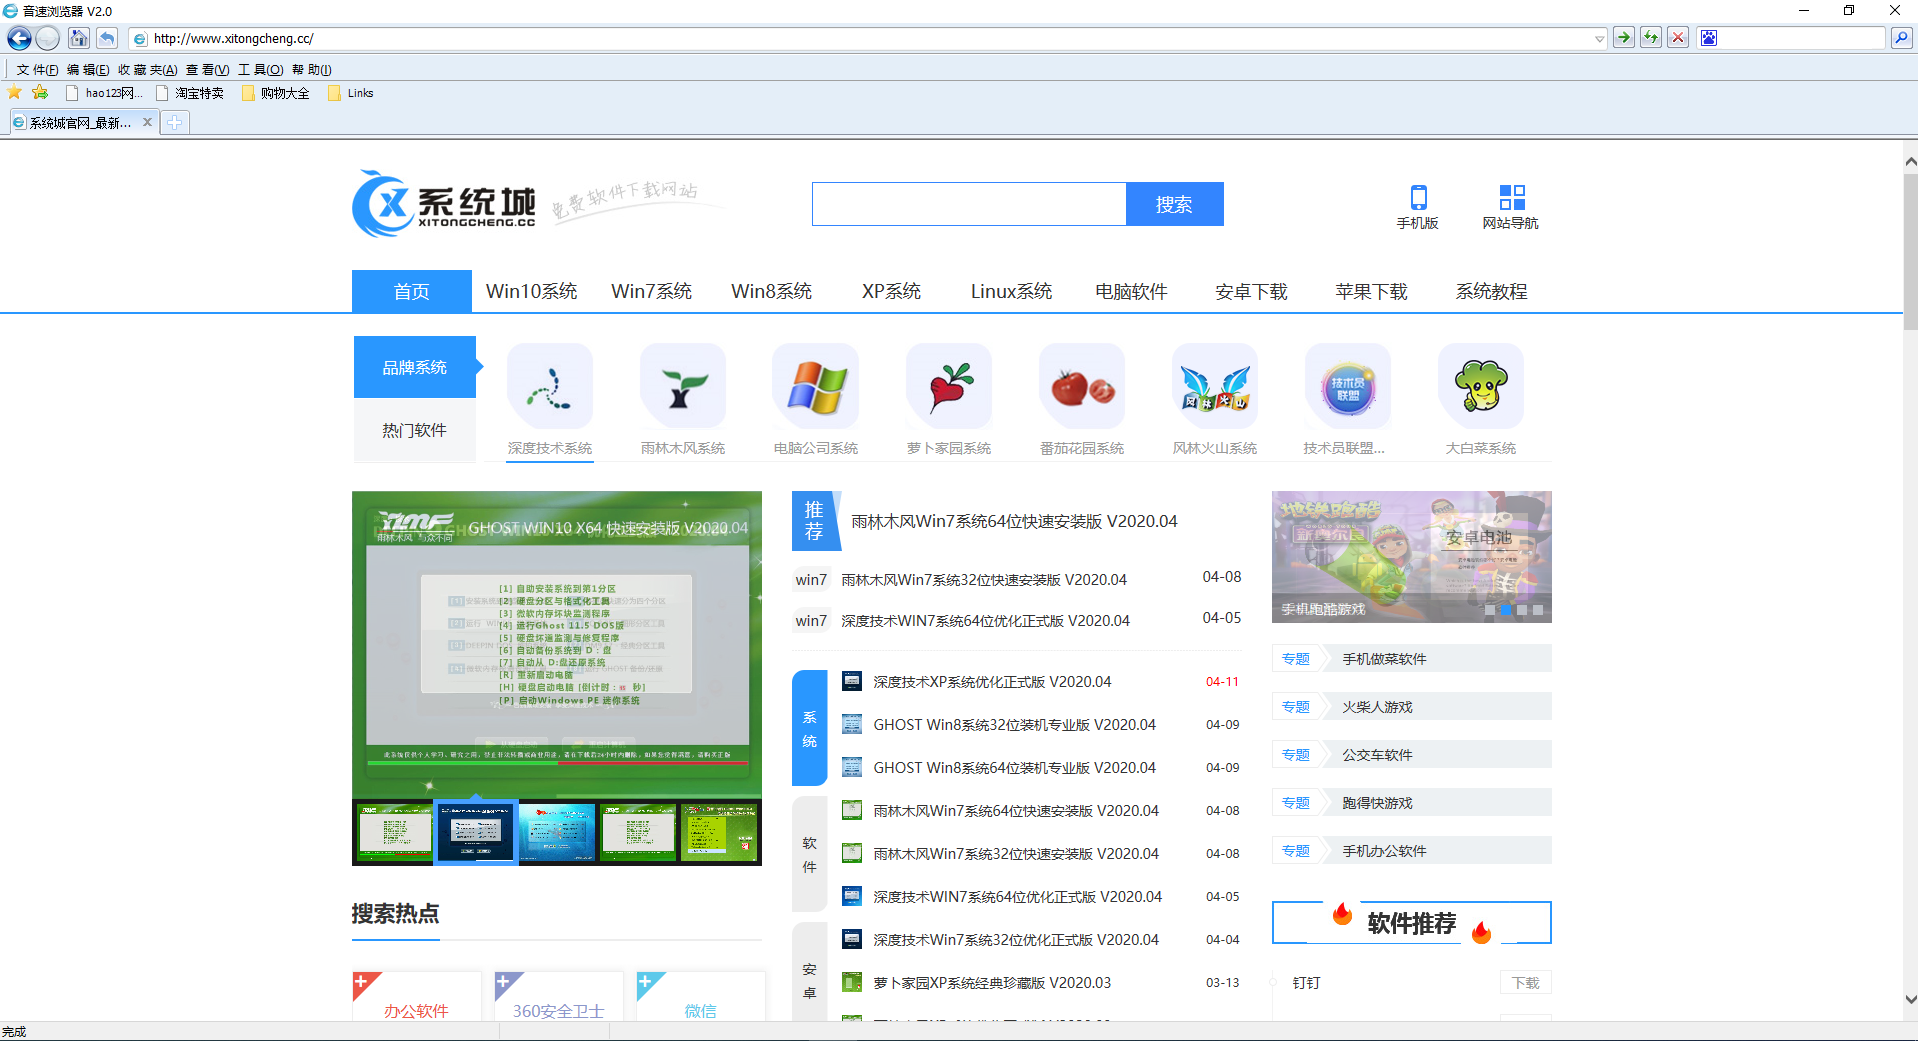Select the second slideshow thumbnail
Viewport: 1918px width, 1041px height.
(476, 832)
